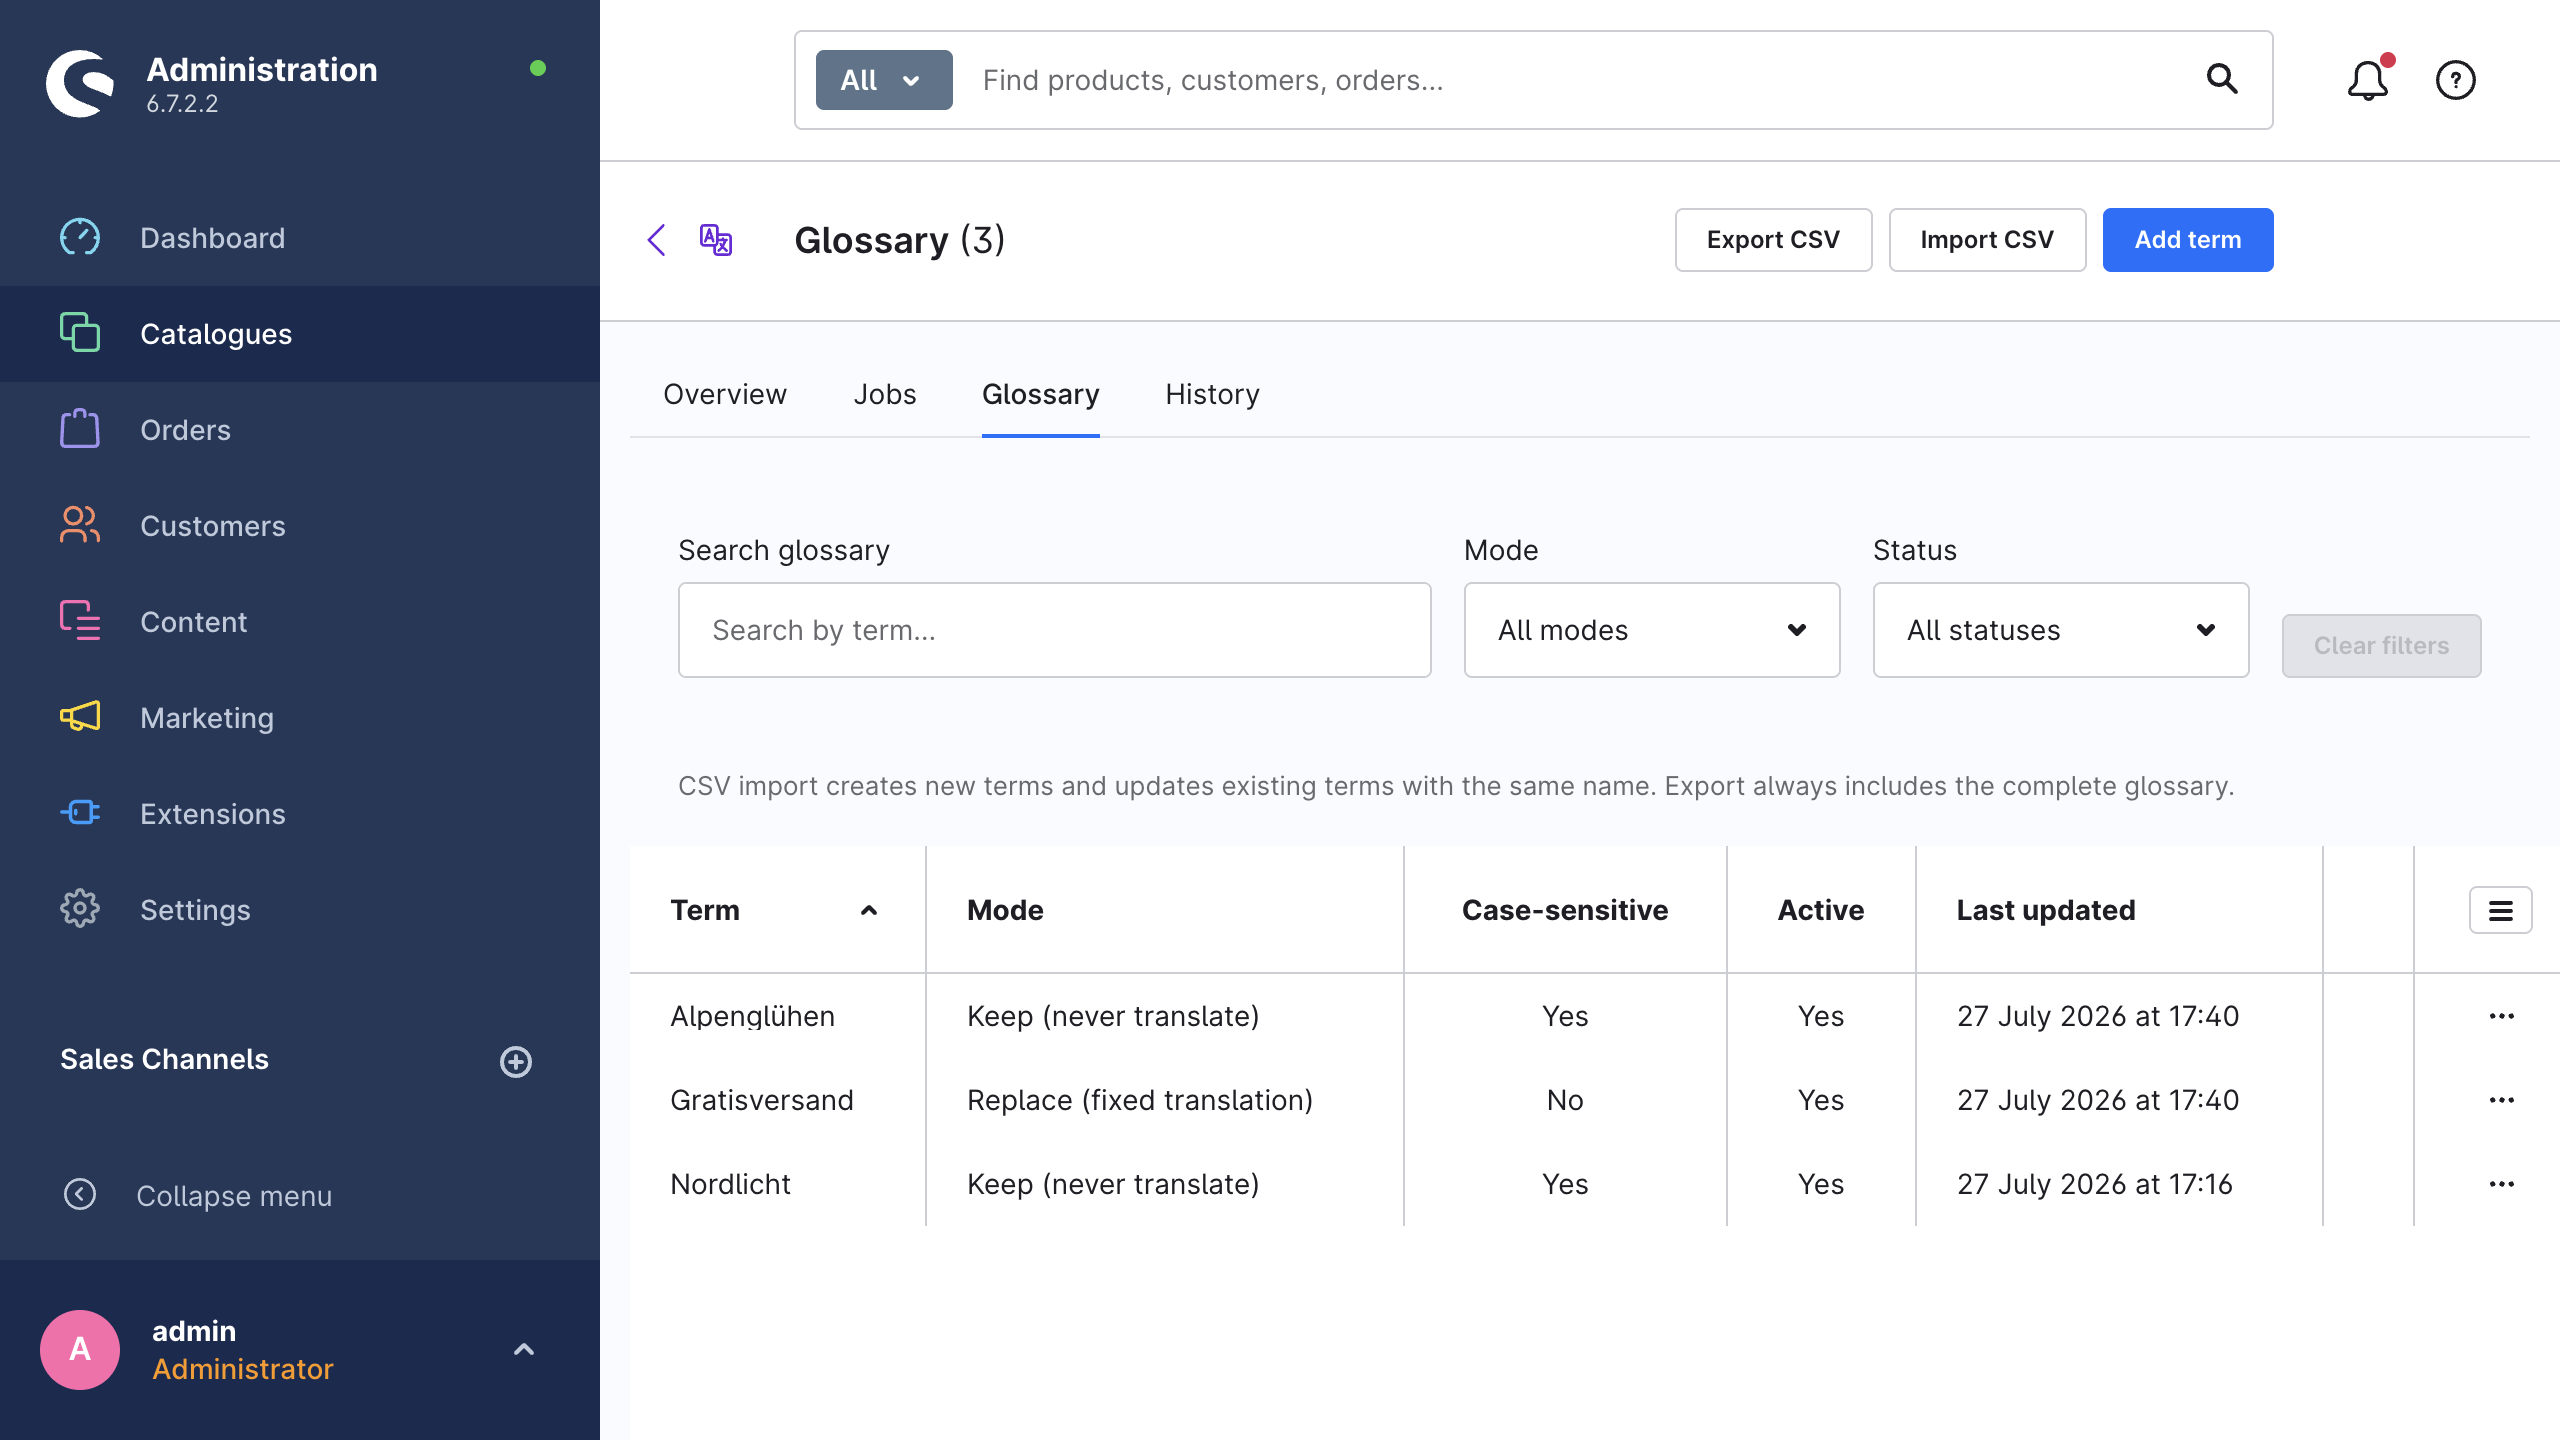Click the Orders shopping bag icon
This screenshot has width=2560, height=1440.
coord(80,429)
